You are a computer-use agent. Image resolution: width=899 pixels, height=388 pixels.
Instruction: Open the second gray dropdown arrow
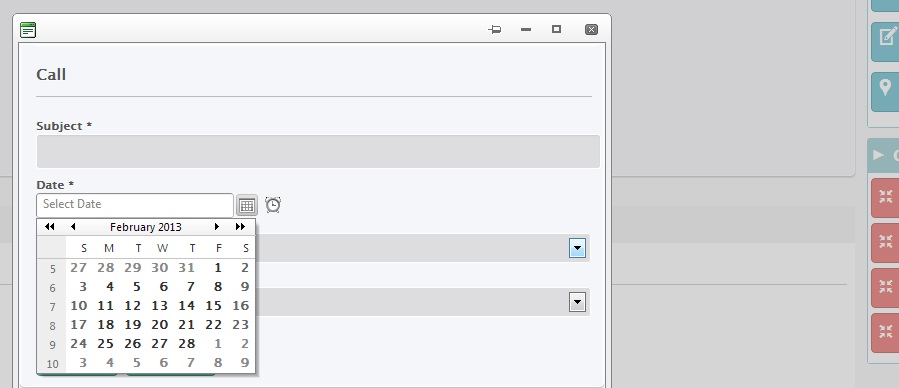pyautogui.click(x=577, y=302)
